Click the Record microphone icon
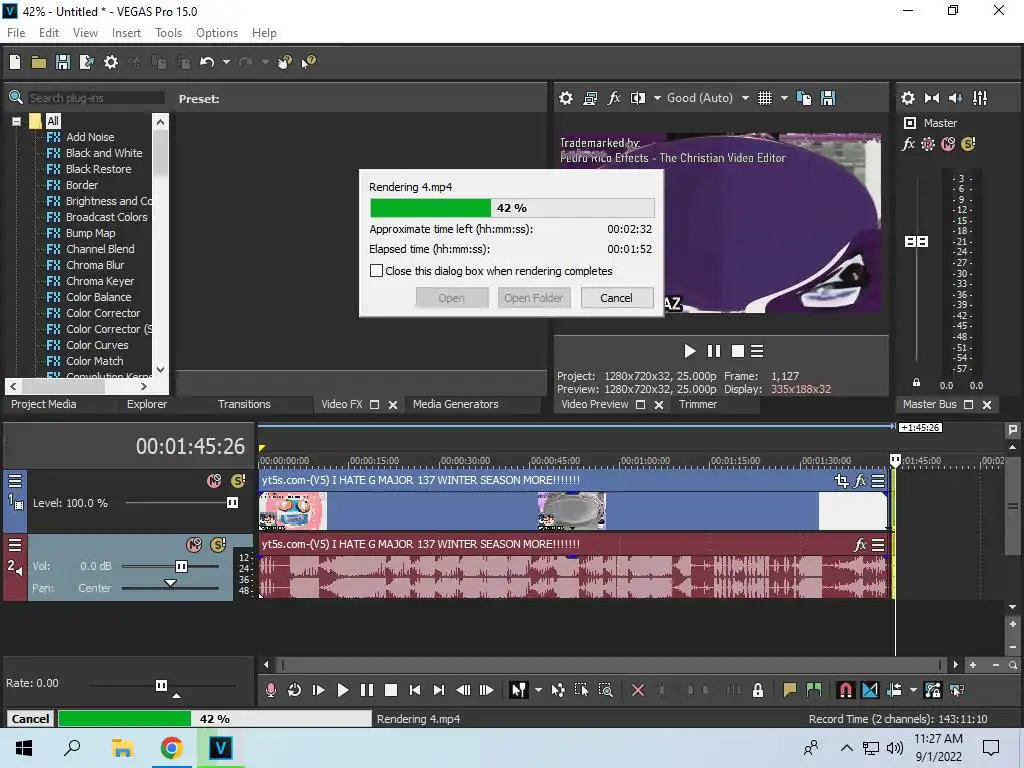 pyautogui.click(x=270, y=690)
